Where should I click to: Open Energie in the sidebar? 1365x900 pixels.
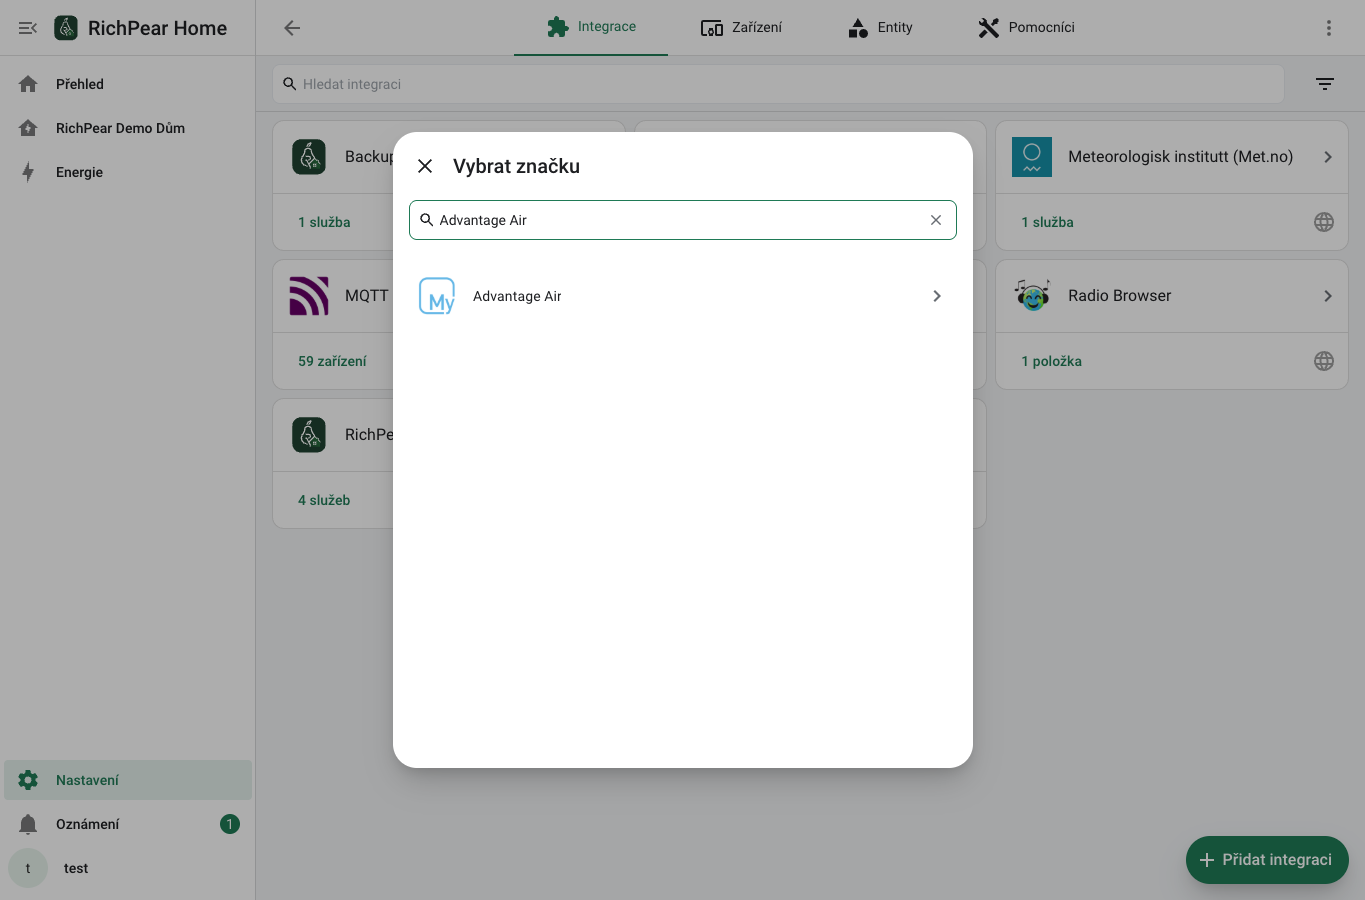pyautogui.click(x=128, y=172)
